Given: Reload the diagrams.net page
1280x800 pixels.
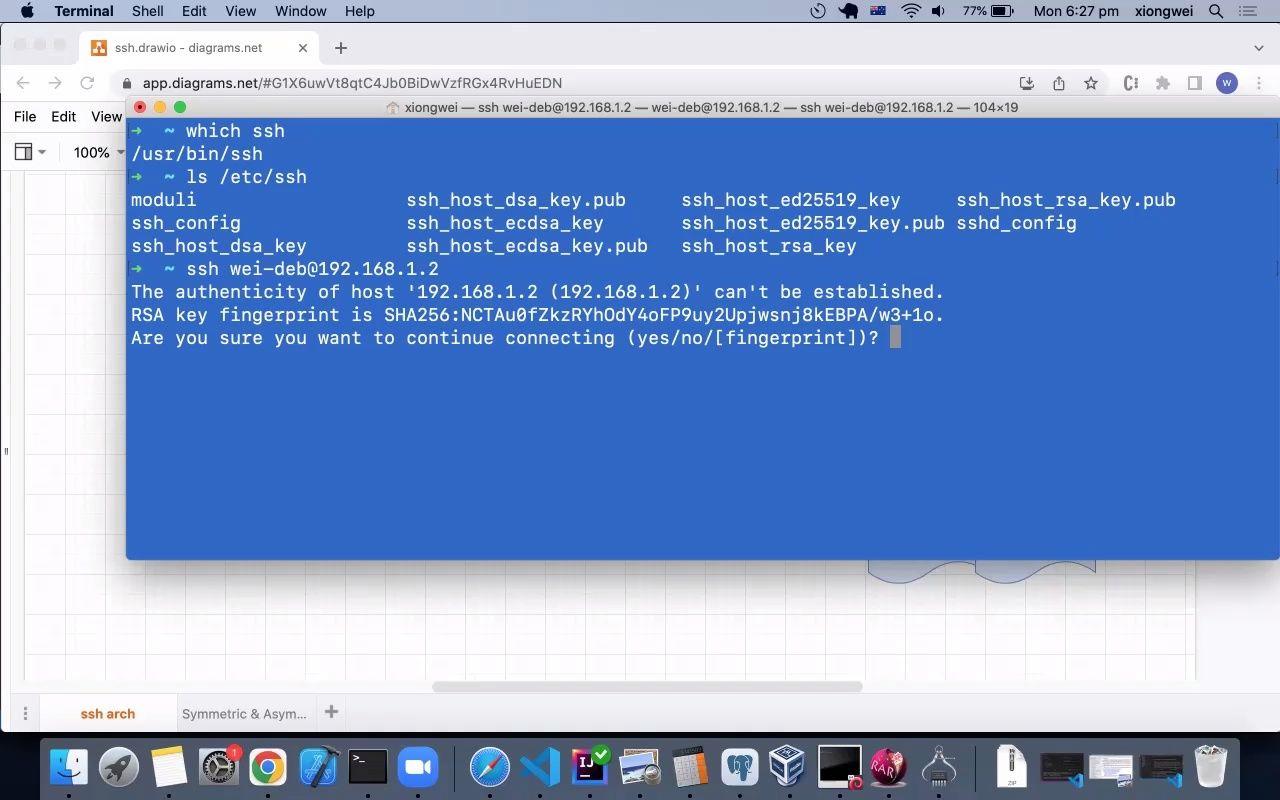Looking at the screenshot, I should click(87, 83).
